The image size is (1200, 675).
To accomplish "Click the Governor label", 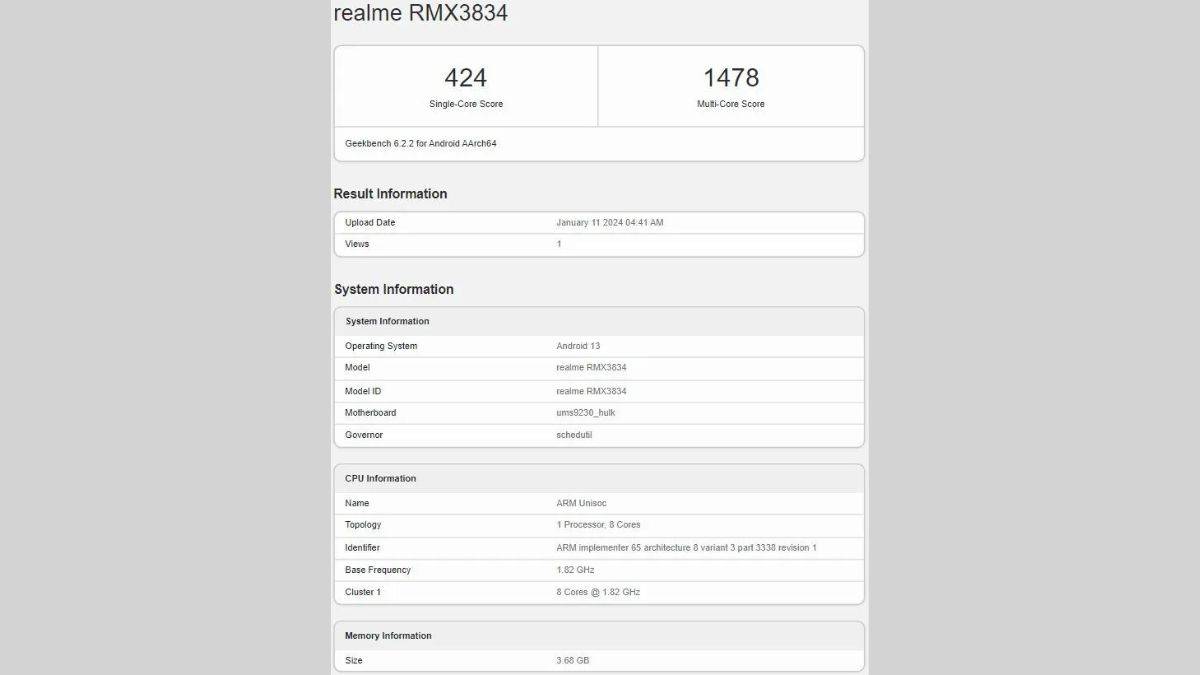I will click(364, 435).
